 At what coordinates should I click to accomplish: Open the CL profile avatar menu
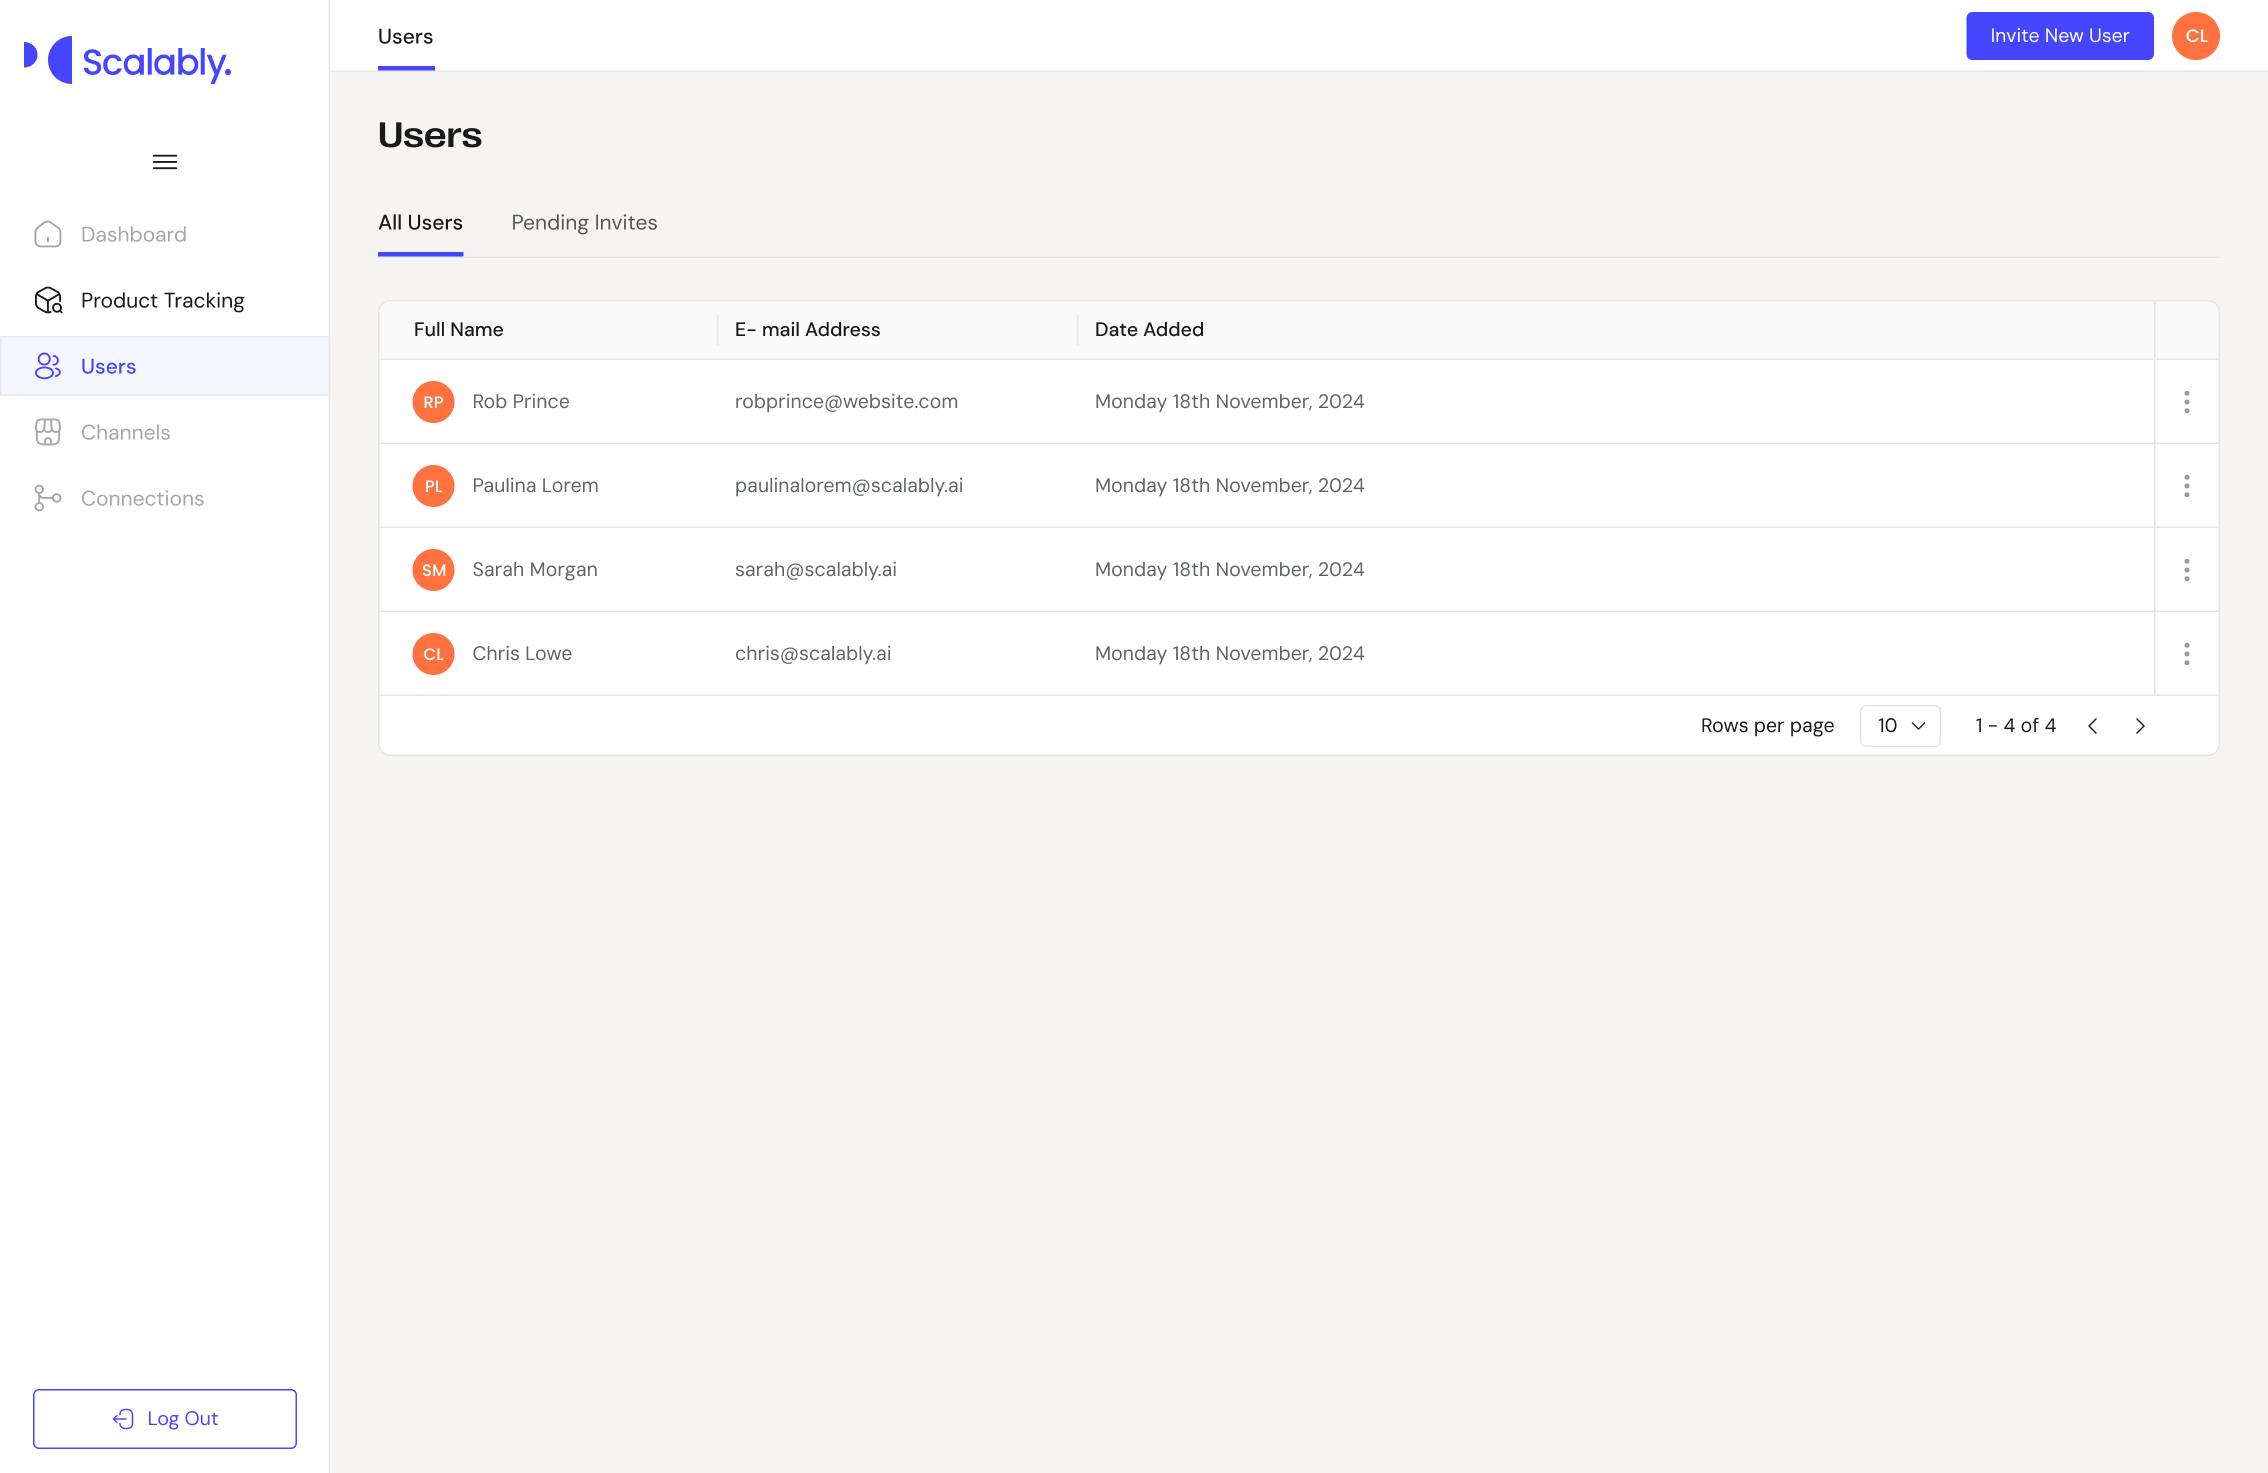click(2195, 36)
